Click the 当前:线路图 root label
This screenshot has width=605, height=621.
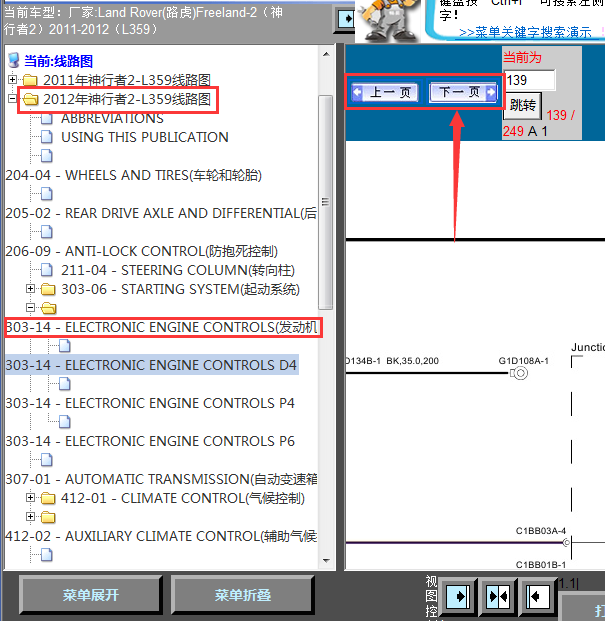click(59, 61)
